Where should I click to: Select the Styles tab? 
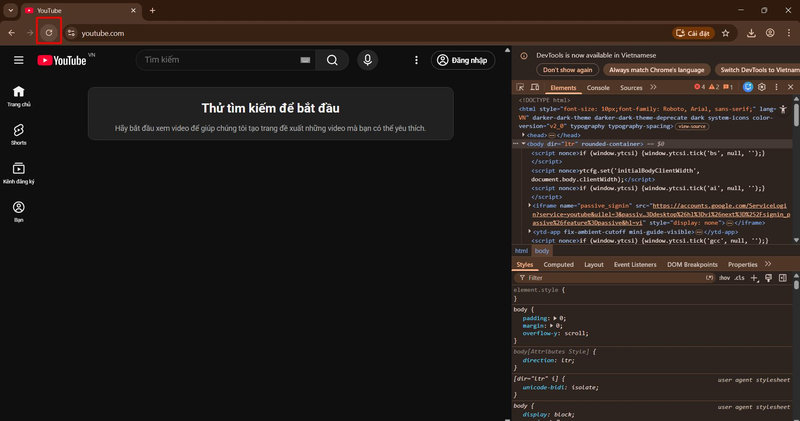point(524,264)
